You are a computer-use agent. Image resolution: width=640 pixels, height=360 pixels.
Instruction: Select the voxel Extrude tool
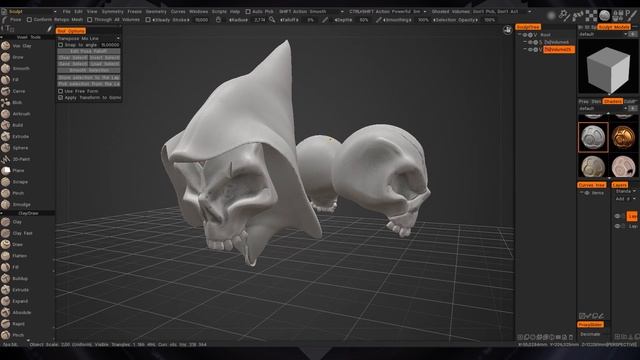pos(15,136)
